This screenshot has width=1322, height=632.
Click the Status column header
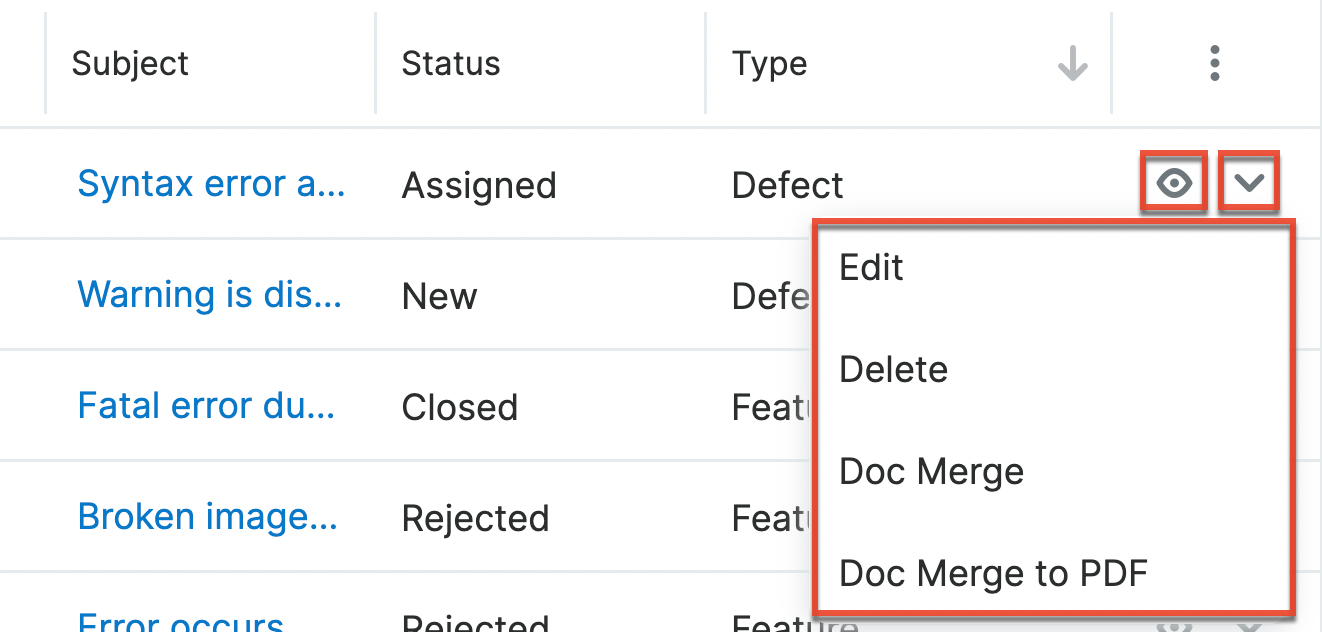(x=450, y=64)
